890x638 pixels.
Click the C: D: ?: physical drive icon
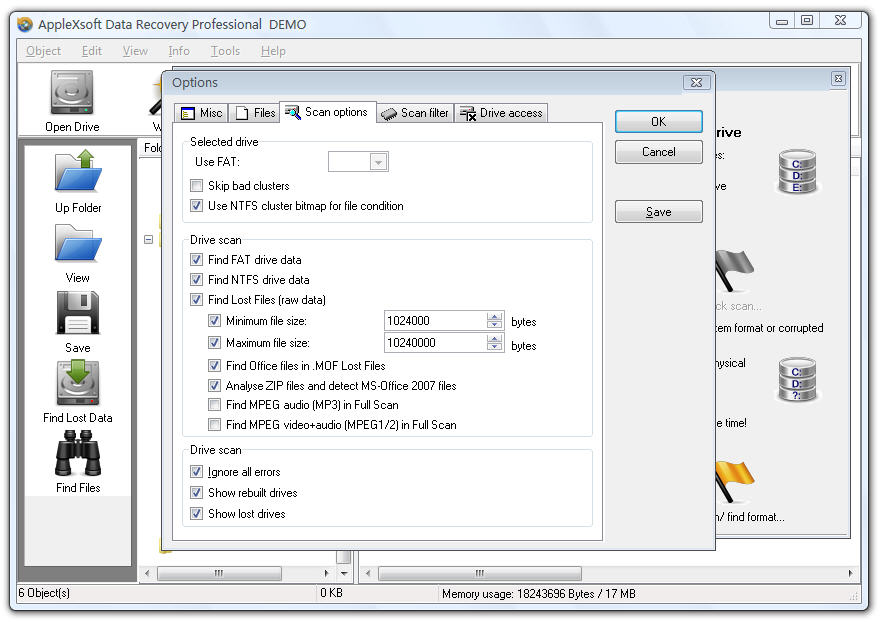[797, 380]
